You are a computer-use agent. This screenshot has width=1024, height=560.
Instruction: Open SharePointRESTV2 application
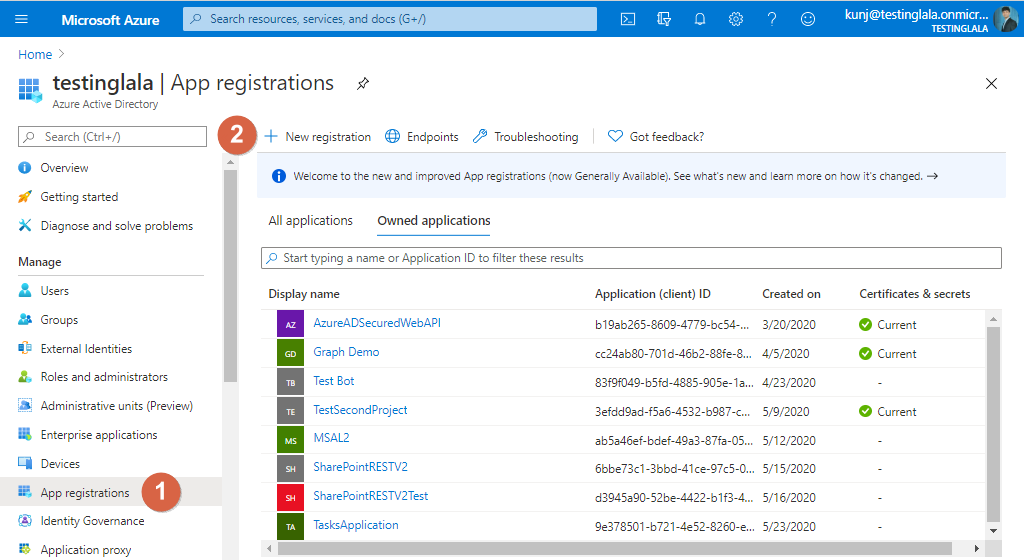tap(360, 467)
